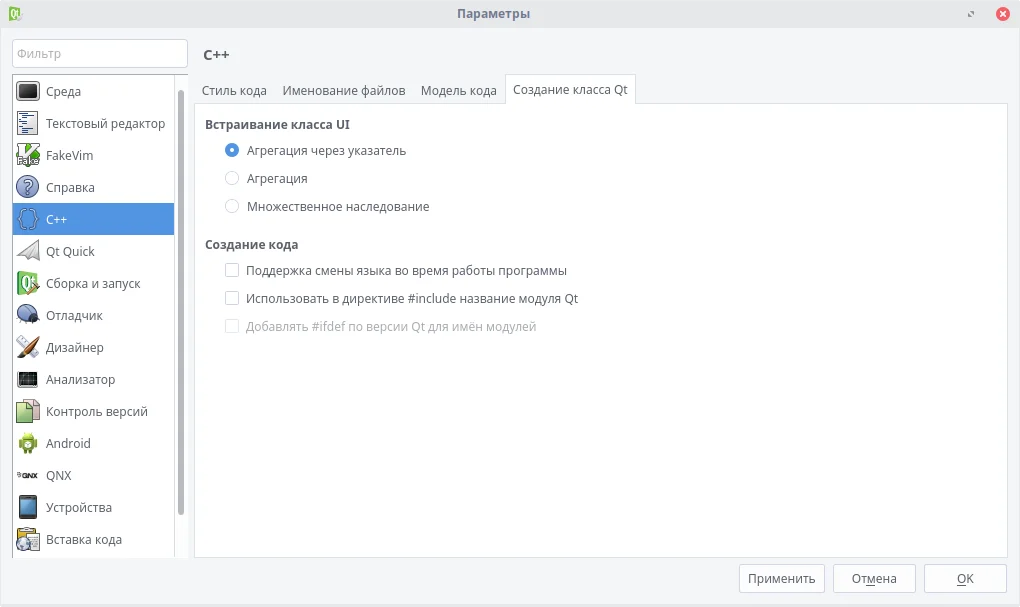
Task: Select the FakeVim icon in sidebar
Action: coord(28,155)
